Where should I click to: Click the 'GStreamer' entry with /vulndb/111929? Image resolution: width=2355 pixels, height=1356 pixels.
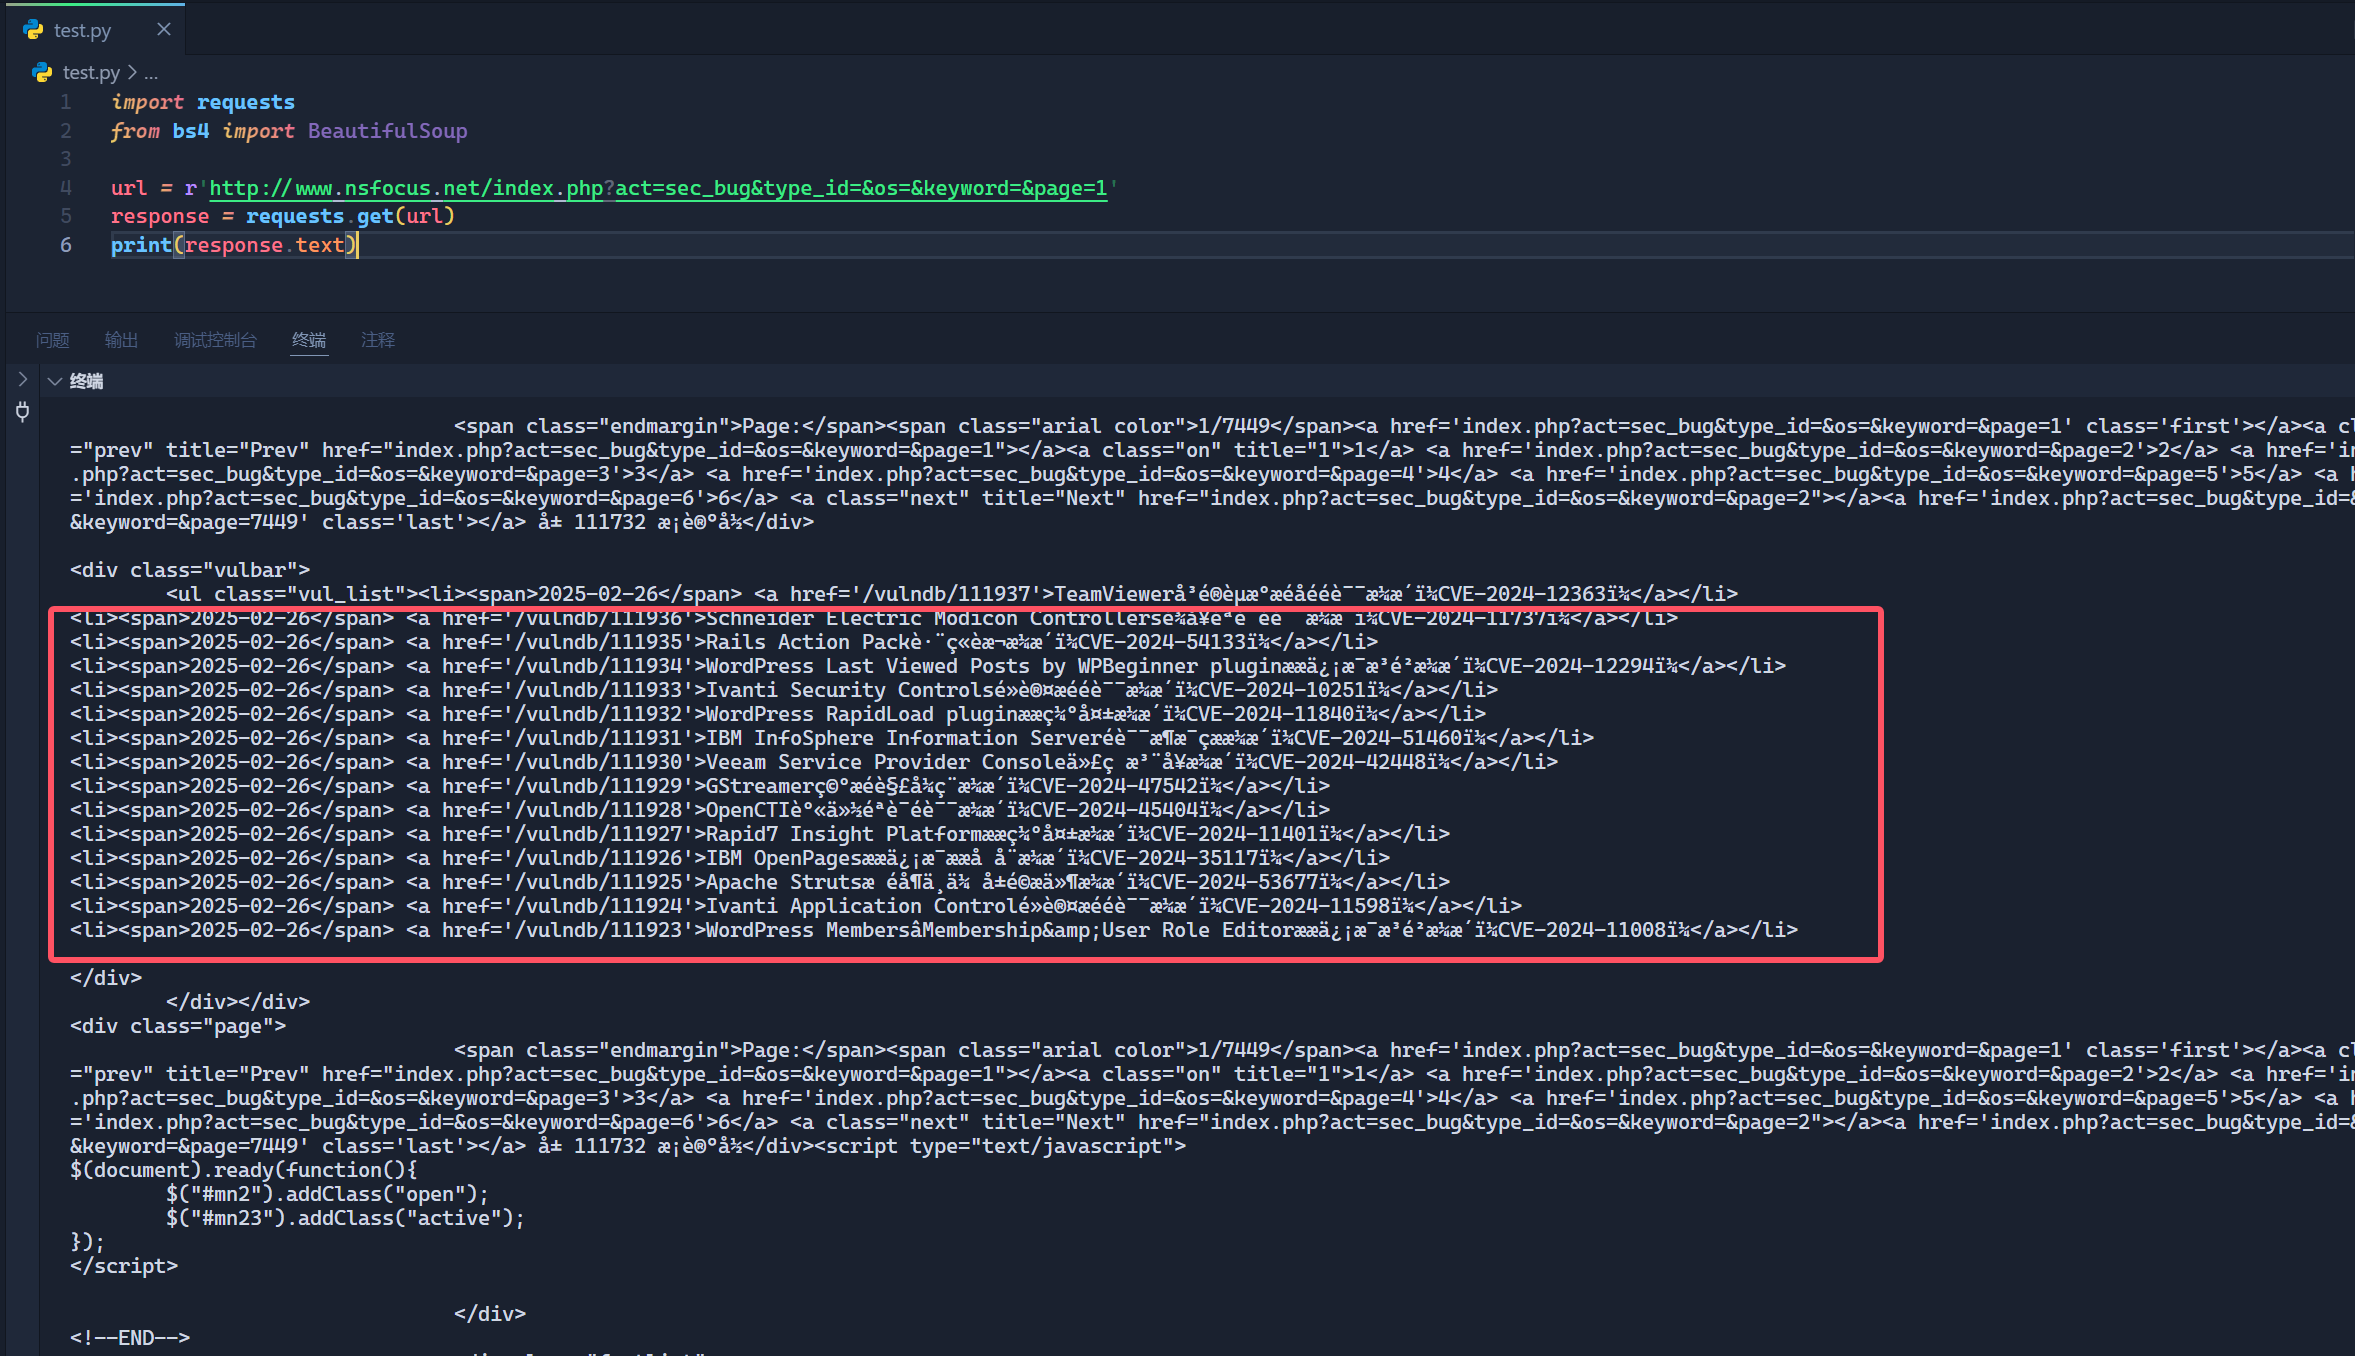click(700, 786)
